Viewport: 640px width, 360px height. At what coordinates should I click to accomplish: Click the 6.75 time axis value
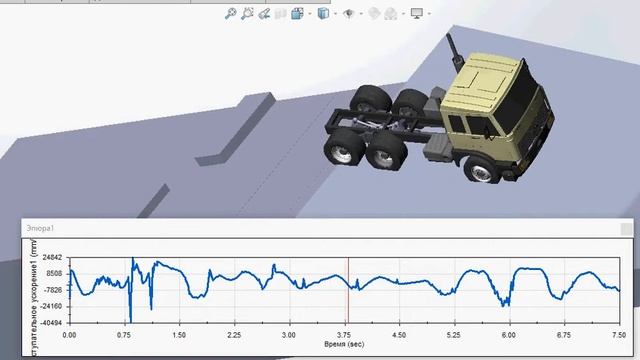(564, 335)
